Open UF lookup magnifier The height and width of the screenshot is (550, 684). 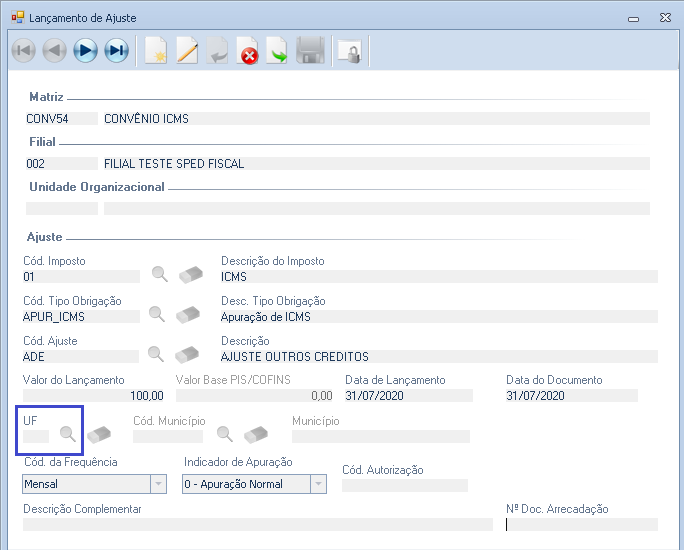68,434
